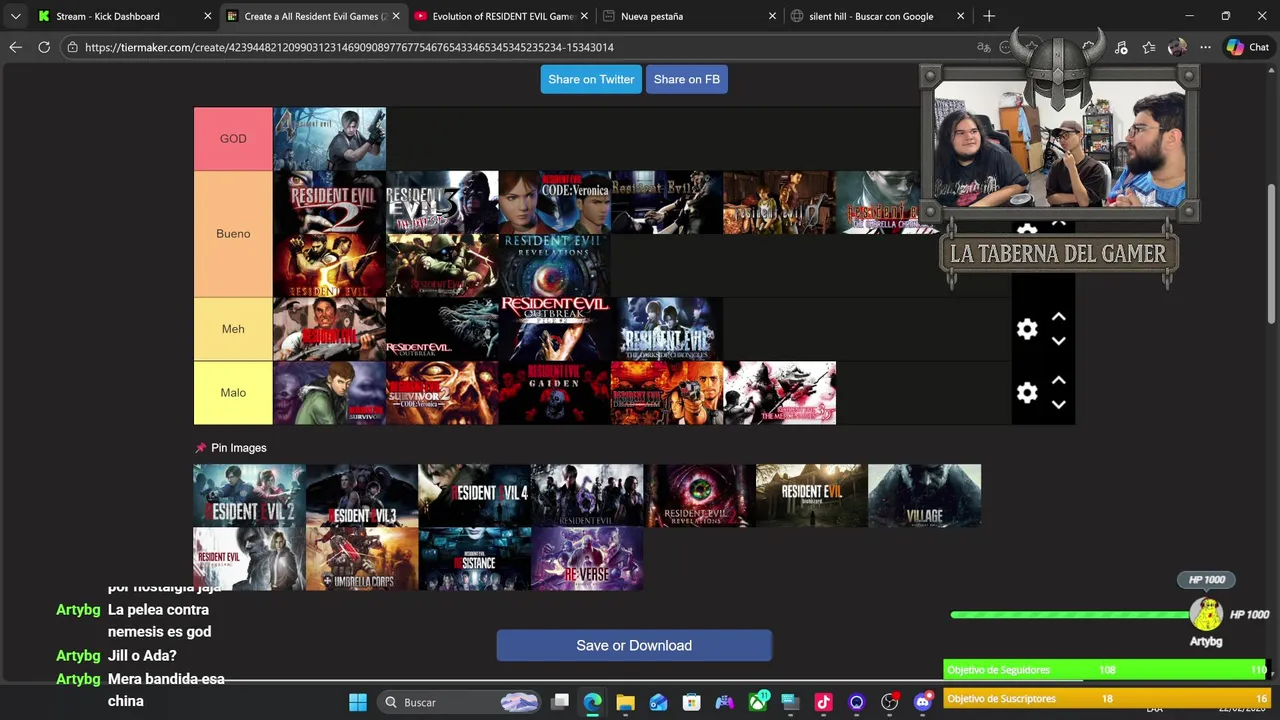This screenshot has height=720, width=1280.
Task: Open a new browser tab
Action: (x=989, y=16)
